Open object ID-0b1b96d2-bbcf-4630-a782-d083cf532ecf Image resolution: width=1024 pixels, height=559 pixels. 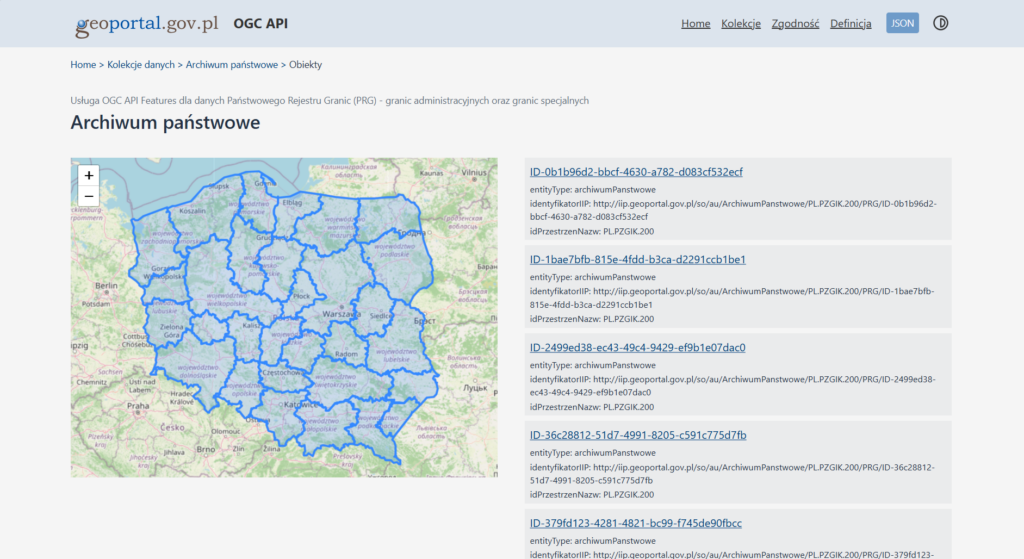pos(636,172)
